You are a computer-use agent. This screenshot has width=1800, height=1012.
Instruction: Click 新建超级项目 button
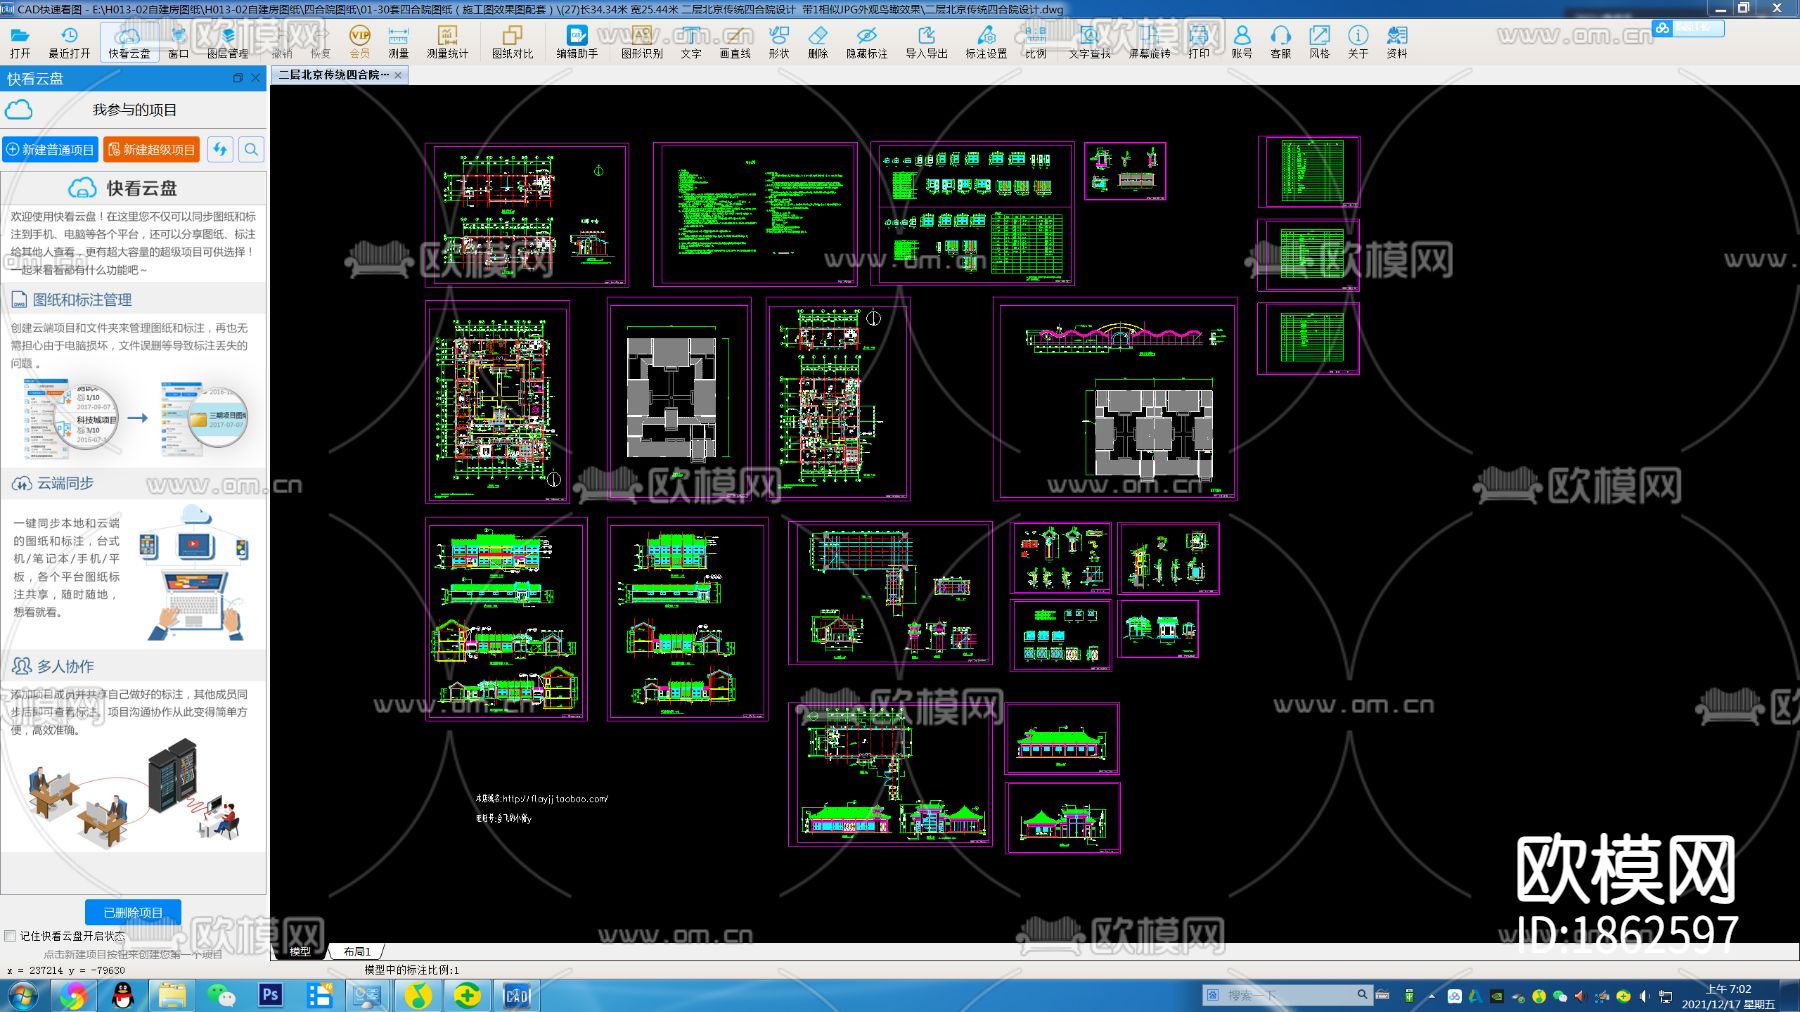tap(152, 149)
